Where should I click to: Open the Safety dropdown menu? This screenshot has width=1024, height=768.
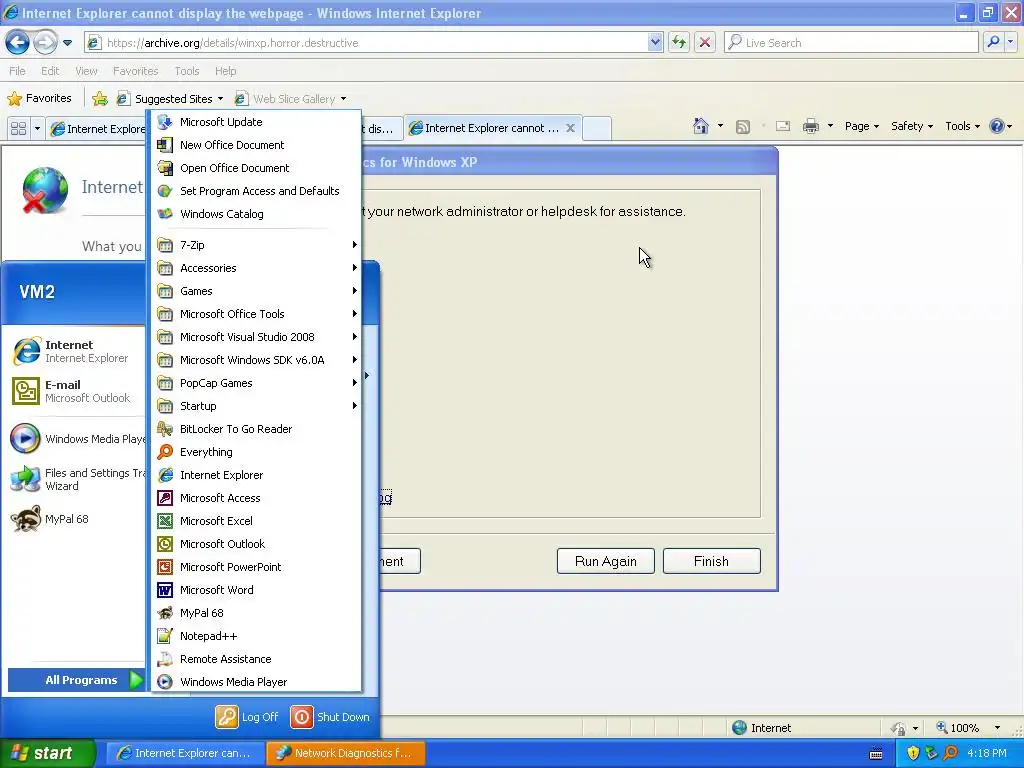click(x=912, y=126)
